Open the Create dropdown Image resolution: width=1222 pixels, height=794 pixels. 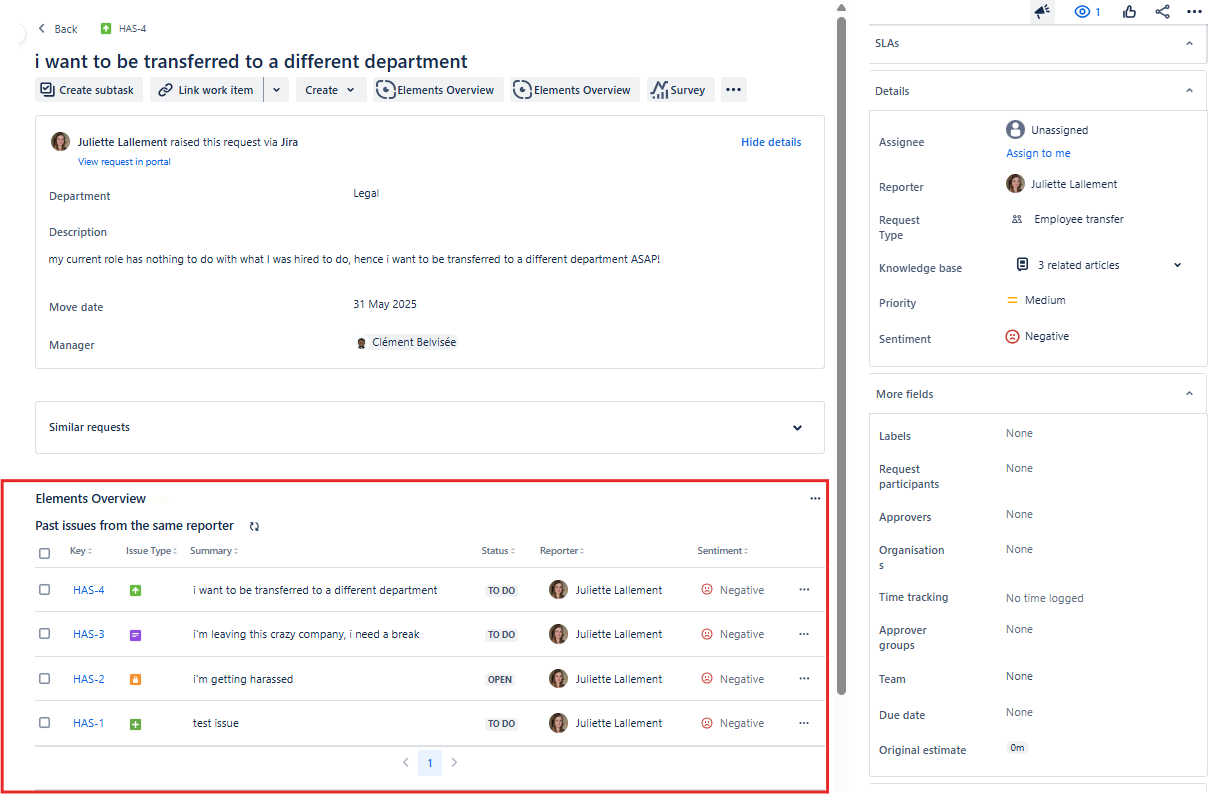coord(330,90)
